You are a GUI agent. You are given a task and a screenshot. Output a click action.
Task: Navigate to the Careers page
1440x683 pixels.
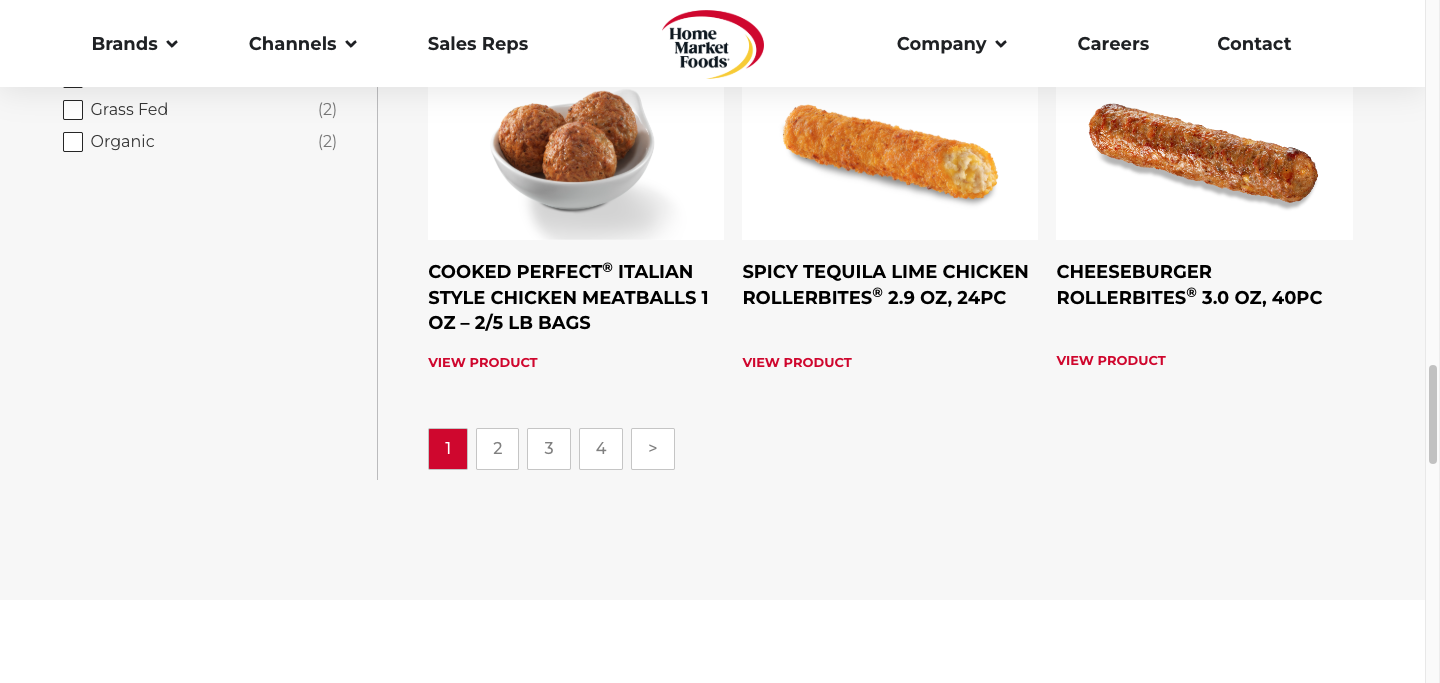pyautogui.click(x=1113, y=44)
